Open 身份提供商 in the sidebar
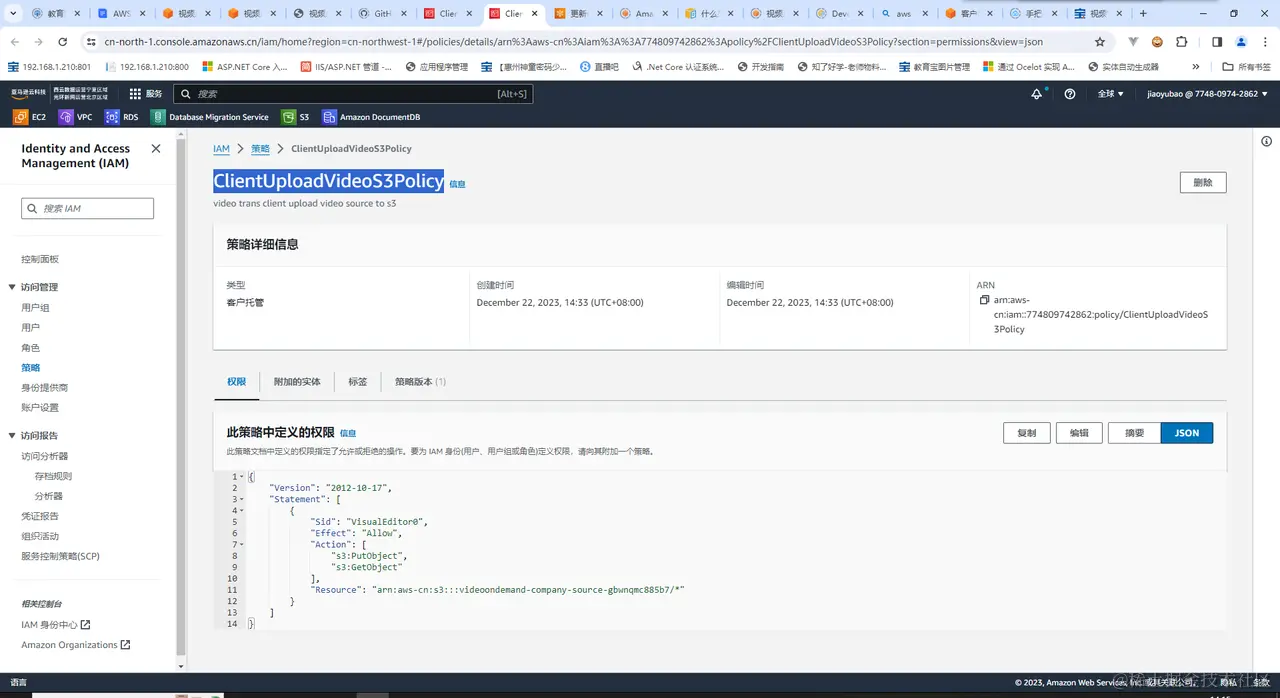1280x698 pixels. point(45,387)
